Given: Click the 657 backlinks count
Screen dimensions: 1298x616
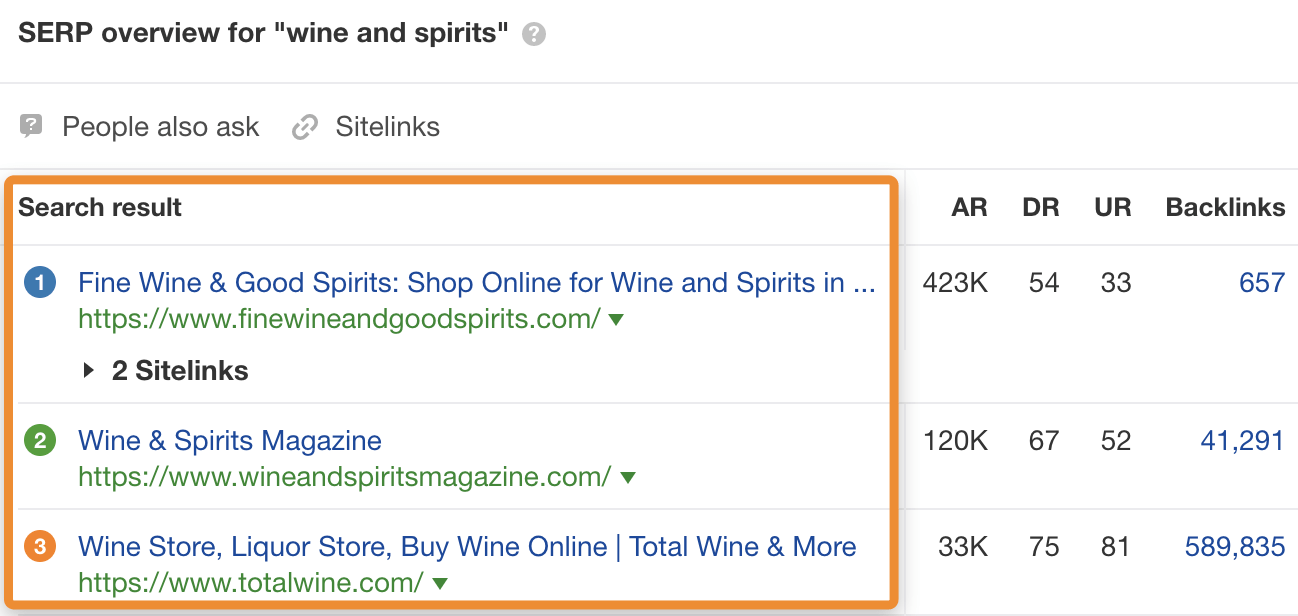Looking at the screenshot, I should pos(1262,282).
